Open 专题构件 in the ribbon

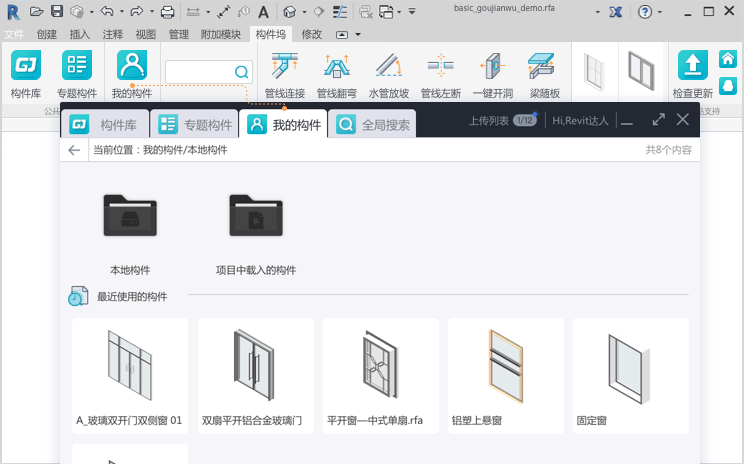pos(77,74)
